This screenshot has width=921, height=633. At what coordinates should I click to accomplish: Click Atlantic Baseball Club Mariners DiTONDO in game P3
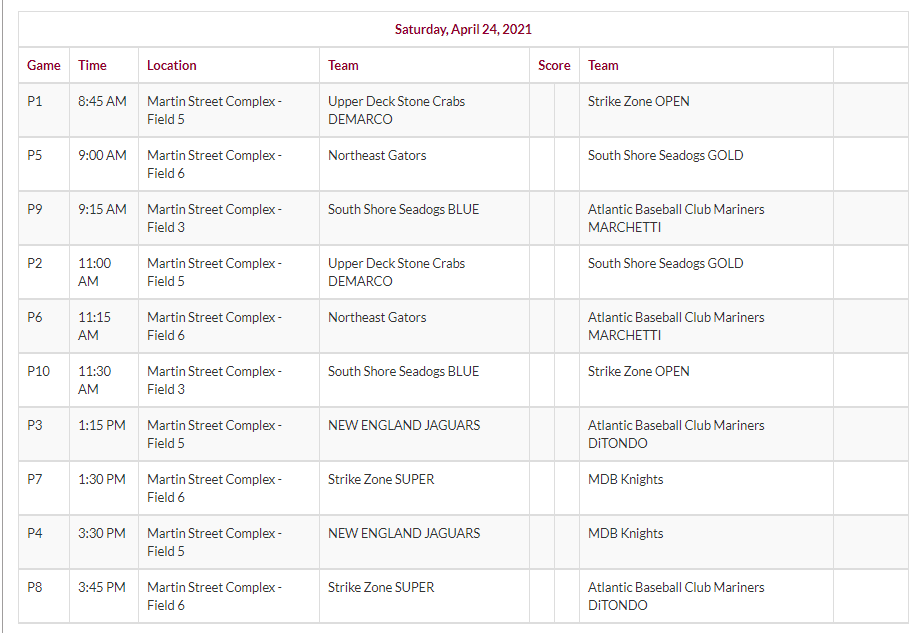click(675, 434)
